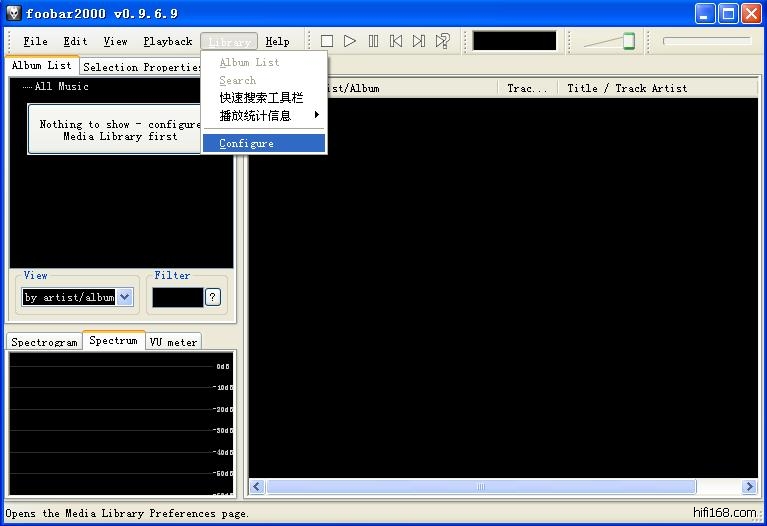The image size is (767, 526).
Task: Play a random track
Action: [x=442, y=41]
